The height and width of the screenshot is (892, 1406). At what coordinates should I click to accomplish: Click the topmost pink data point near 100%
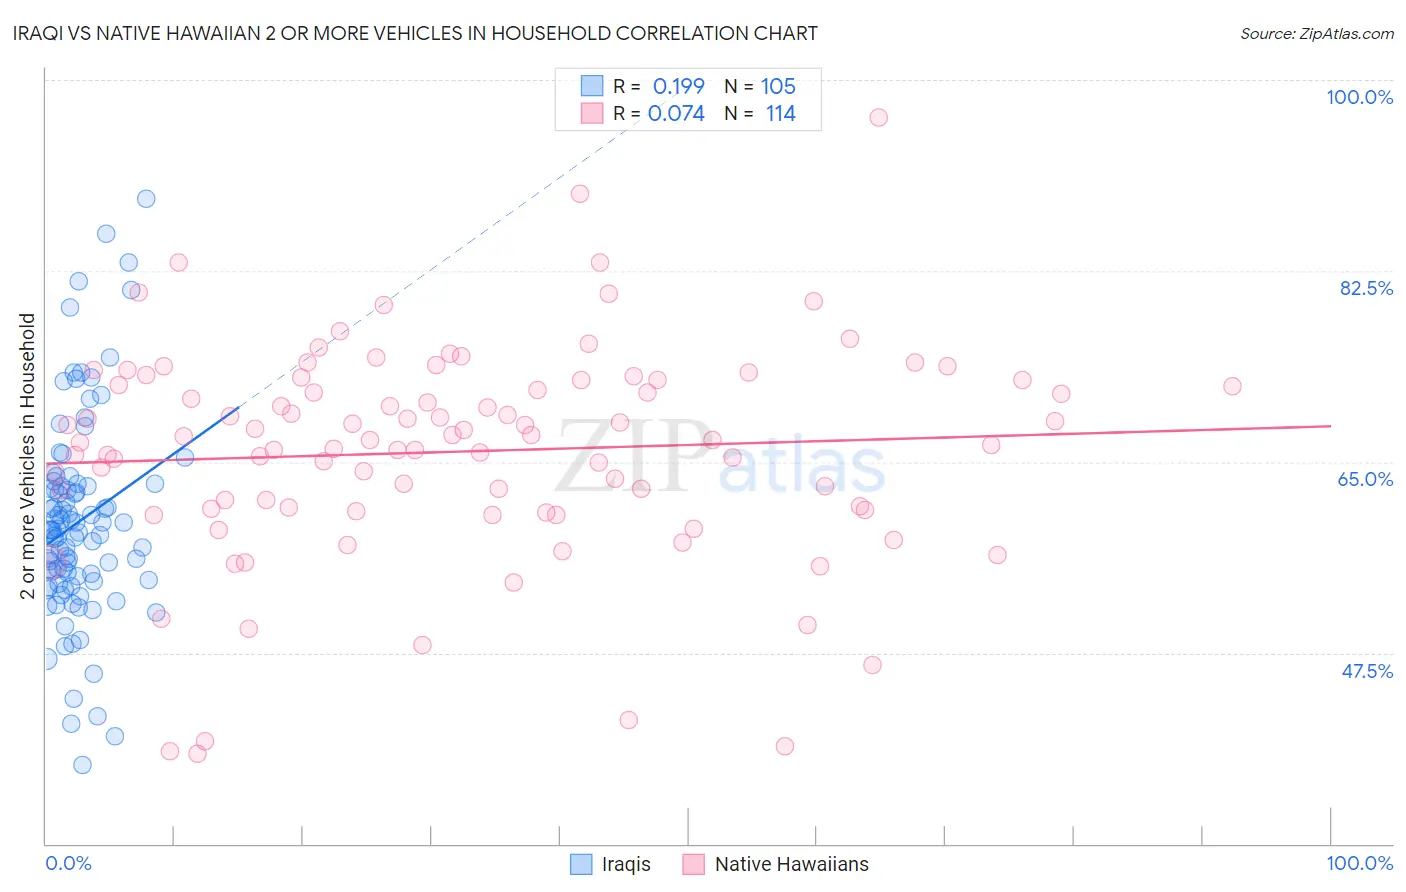[x=878, y=117]
